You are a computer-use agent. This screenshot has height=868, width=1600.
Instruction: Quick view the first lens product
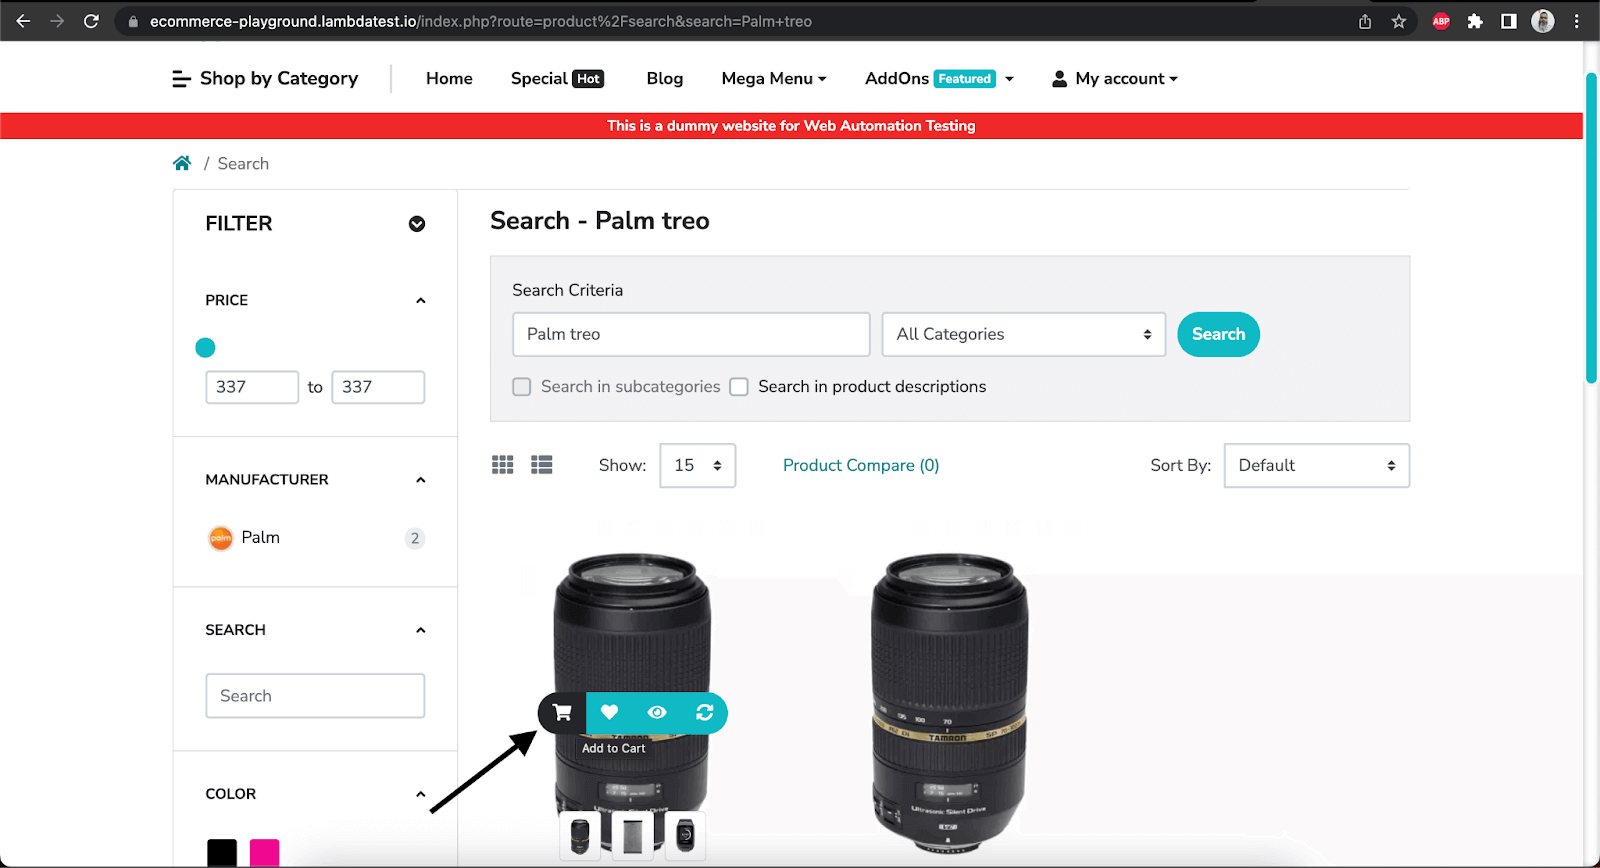[657, 713]
